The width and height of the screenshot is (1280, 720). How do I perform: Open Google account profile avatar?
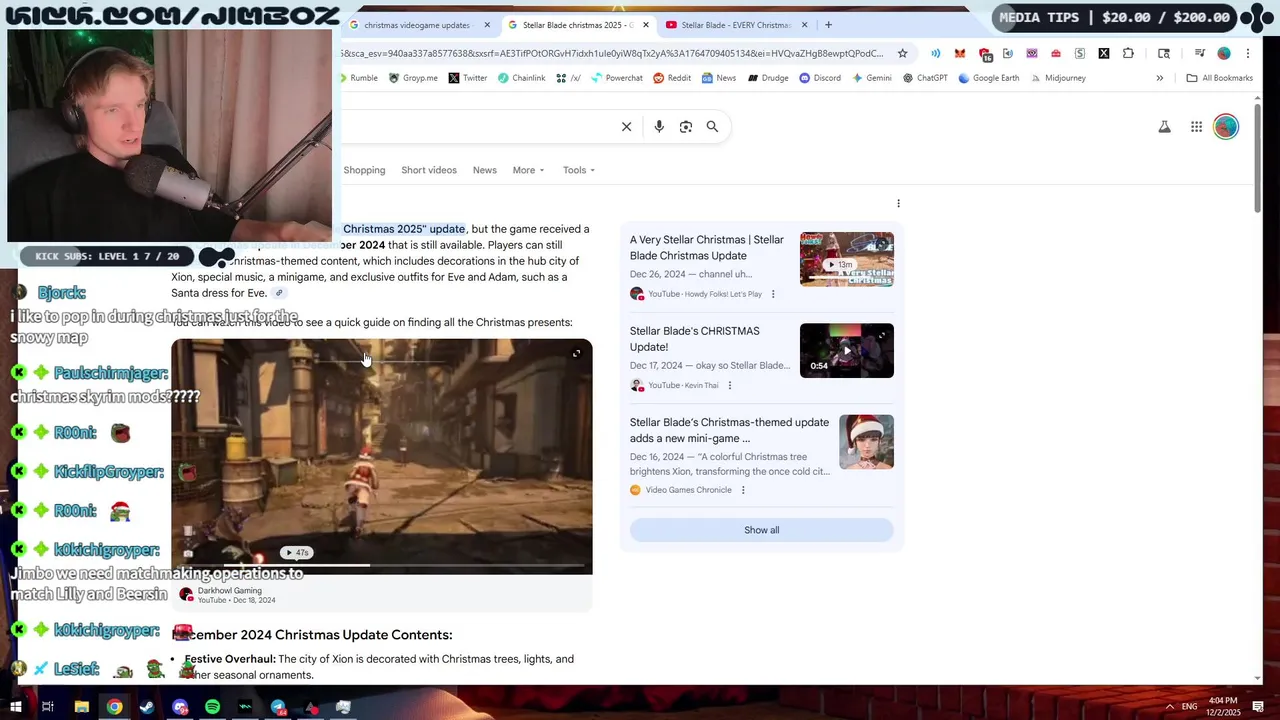[1226, 127]
